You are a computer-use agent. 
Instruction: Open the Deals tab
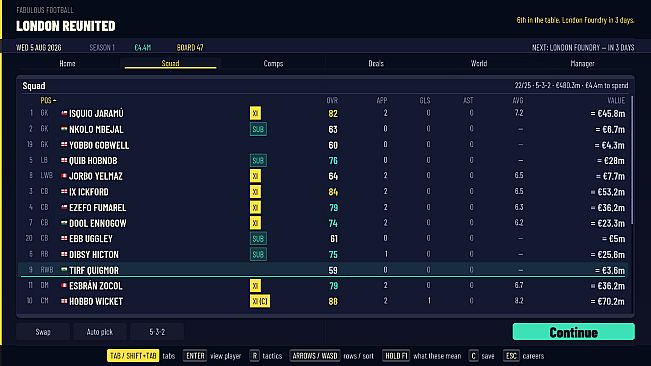376,63
